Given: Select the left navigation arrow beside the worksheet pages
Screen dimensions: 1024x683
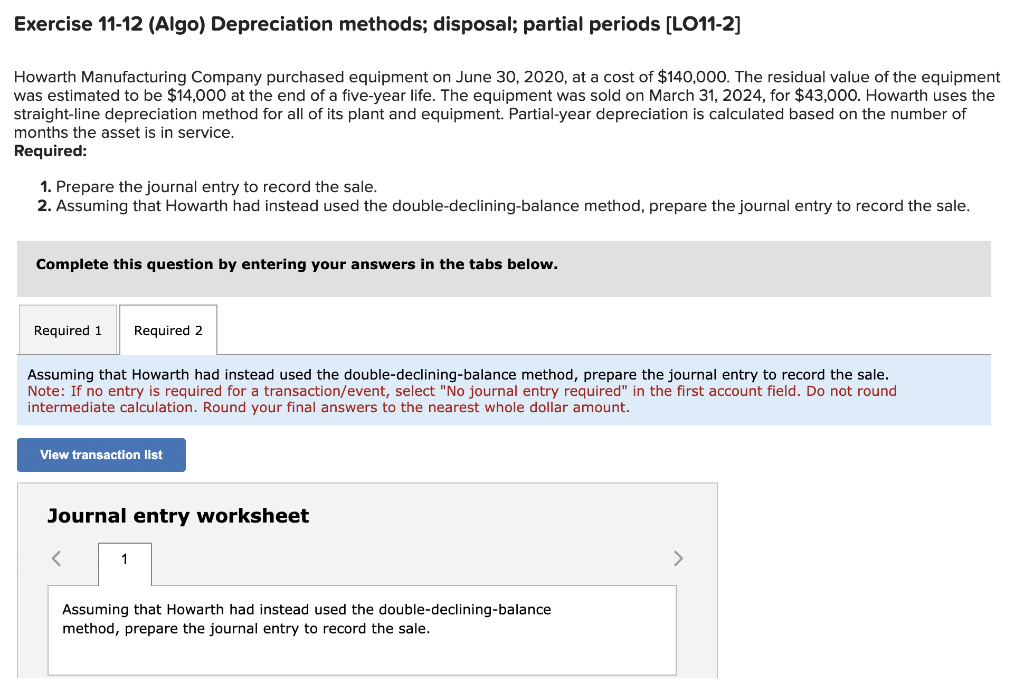Looking at the screenshot, I should tap(56, 558).
